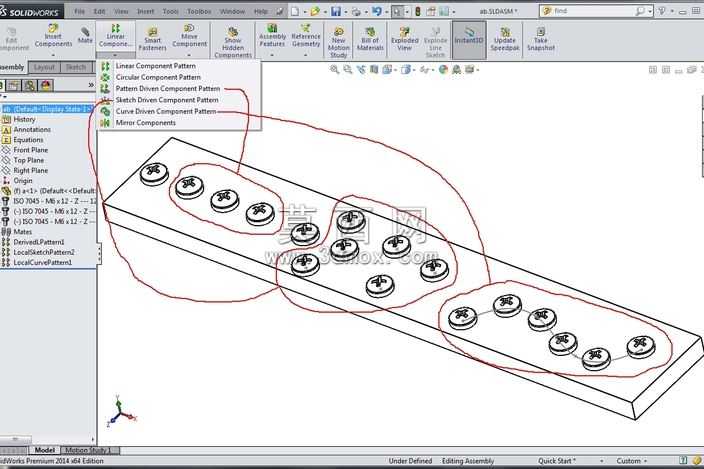Open the Help menu
The width and height of the screenshot is (704, 469).
[260, 11]
